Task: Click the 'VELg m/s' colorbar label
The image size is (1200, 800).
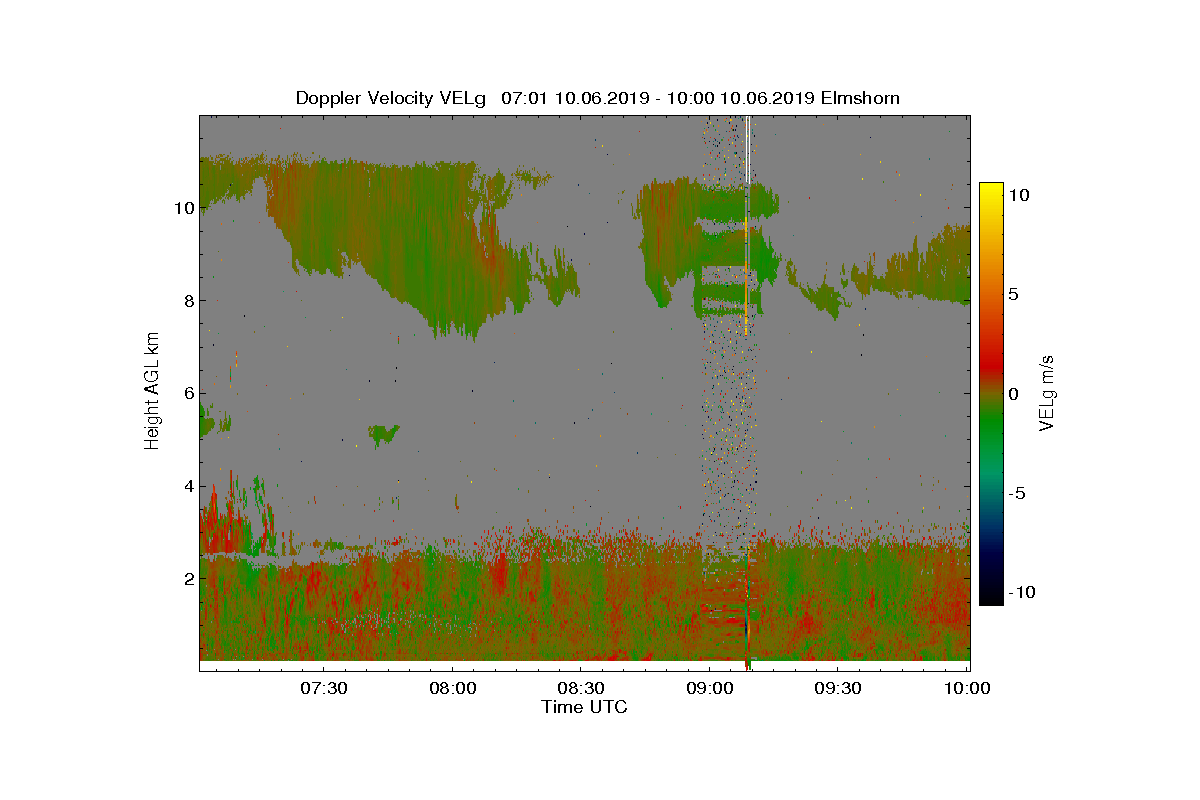Action: 1047,392
